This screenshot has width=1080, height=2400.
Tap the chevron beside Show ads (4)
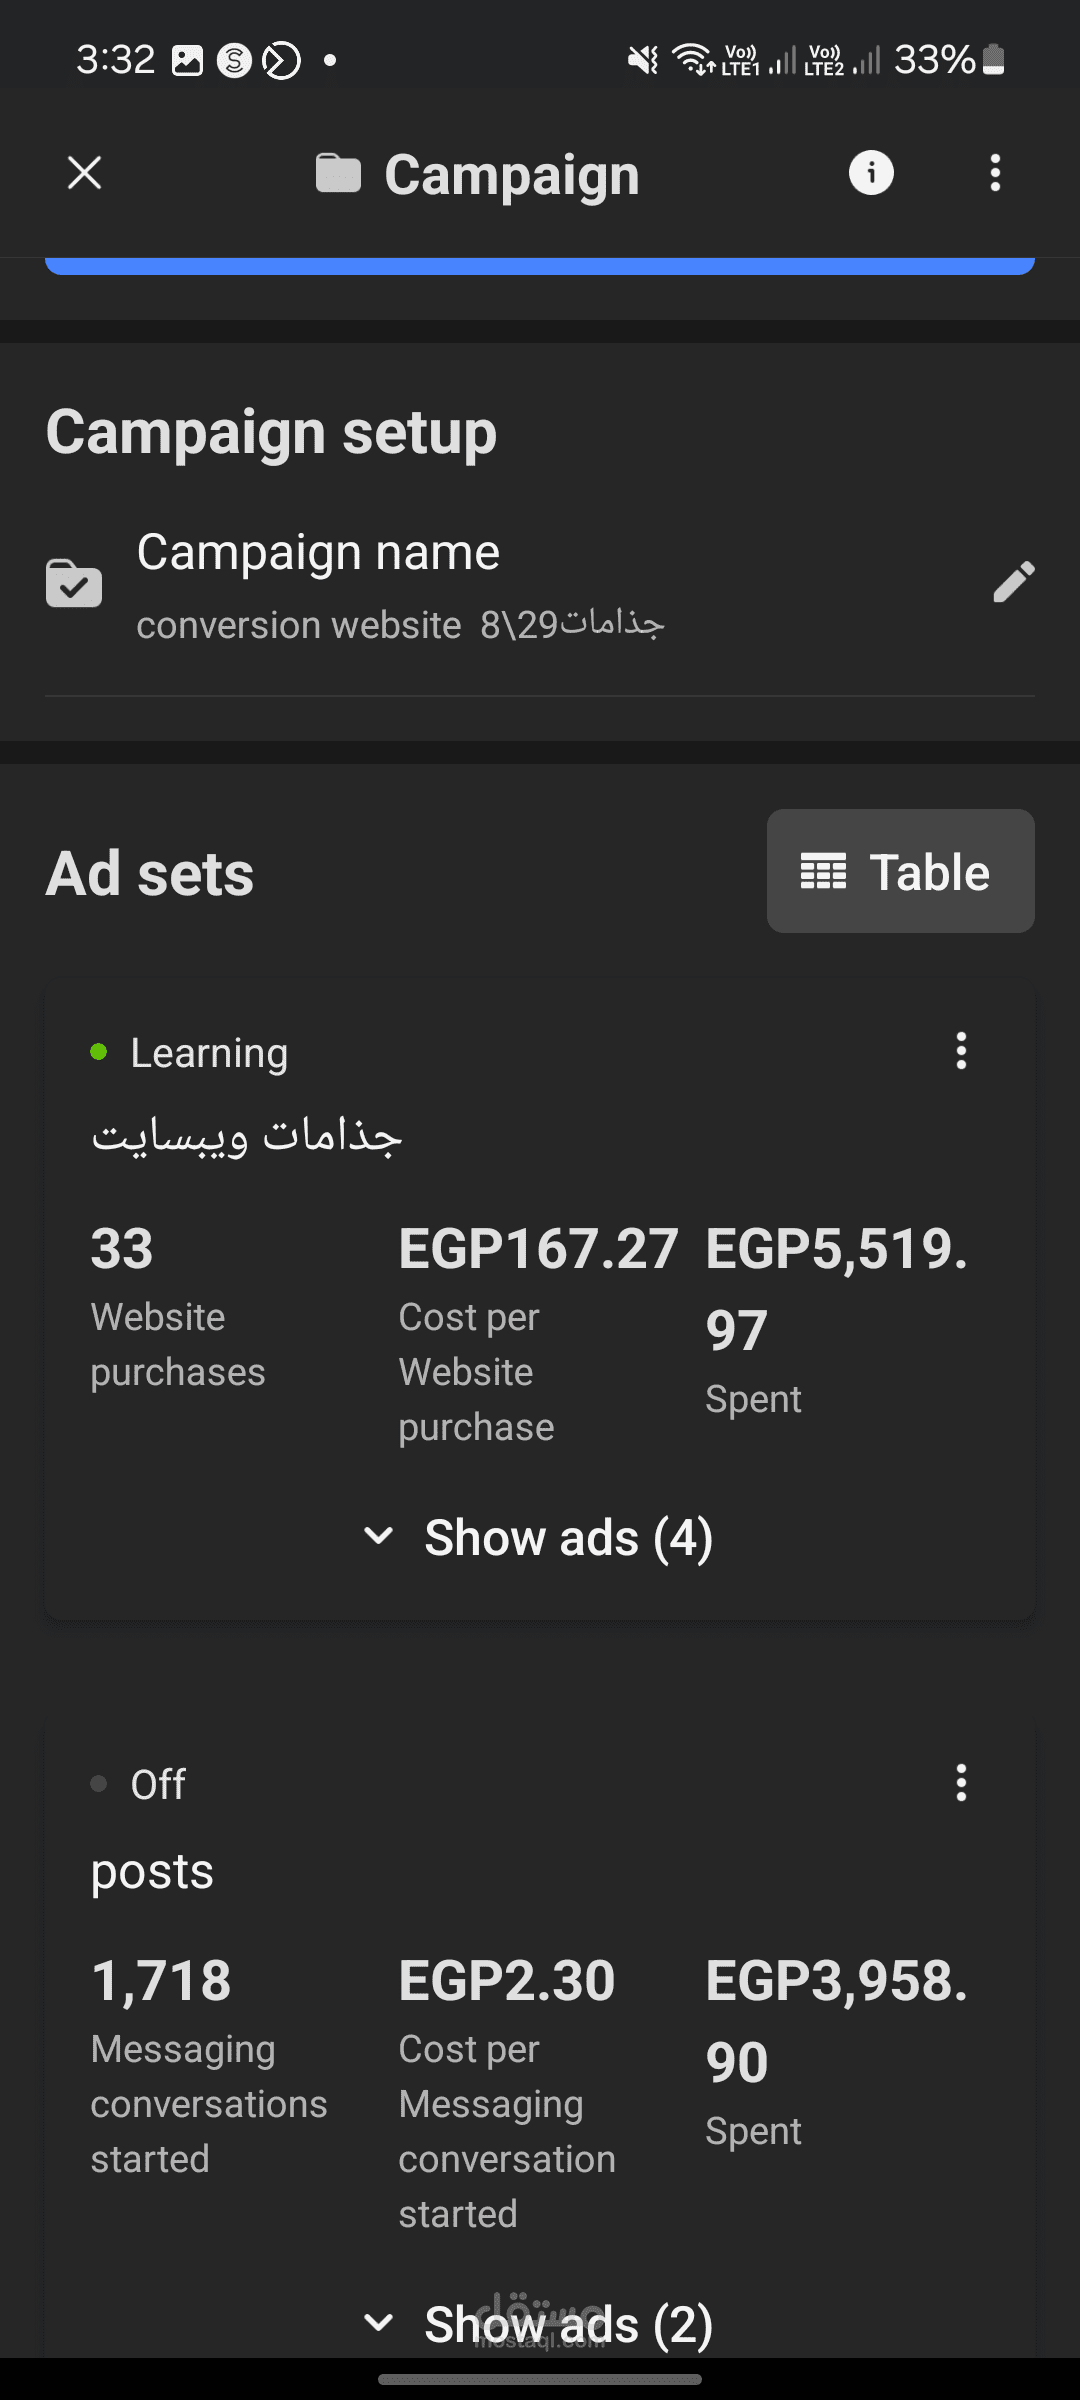point(379,1536)
